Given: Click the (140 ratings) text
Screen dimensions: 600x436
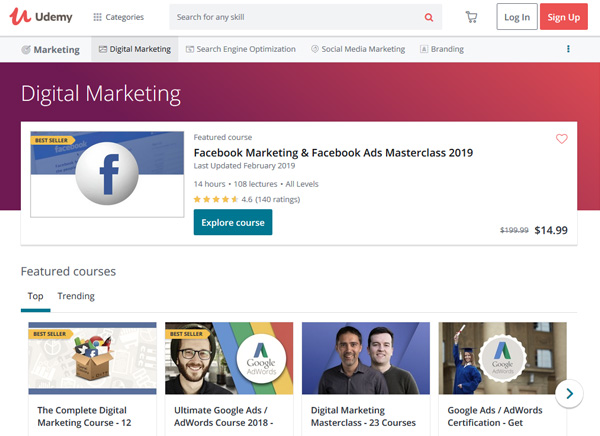Looking at the screenshot, I should (x=277, y=199).
